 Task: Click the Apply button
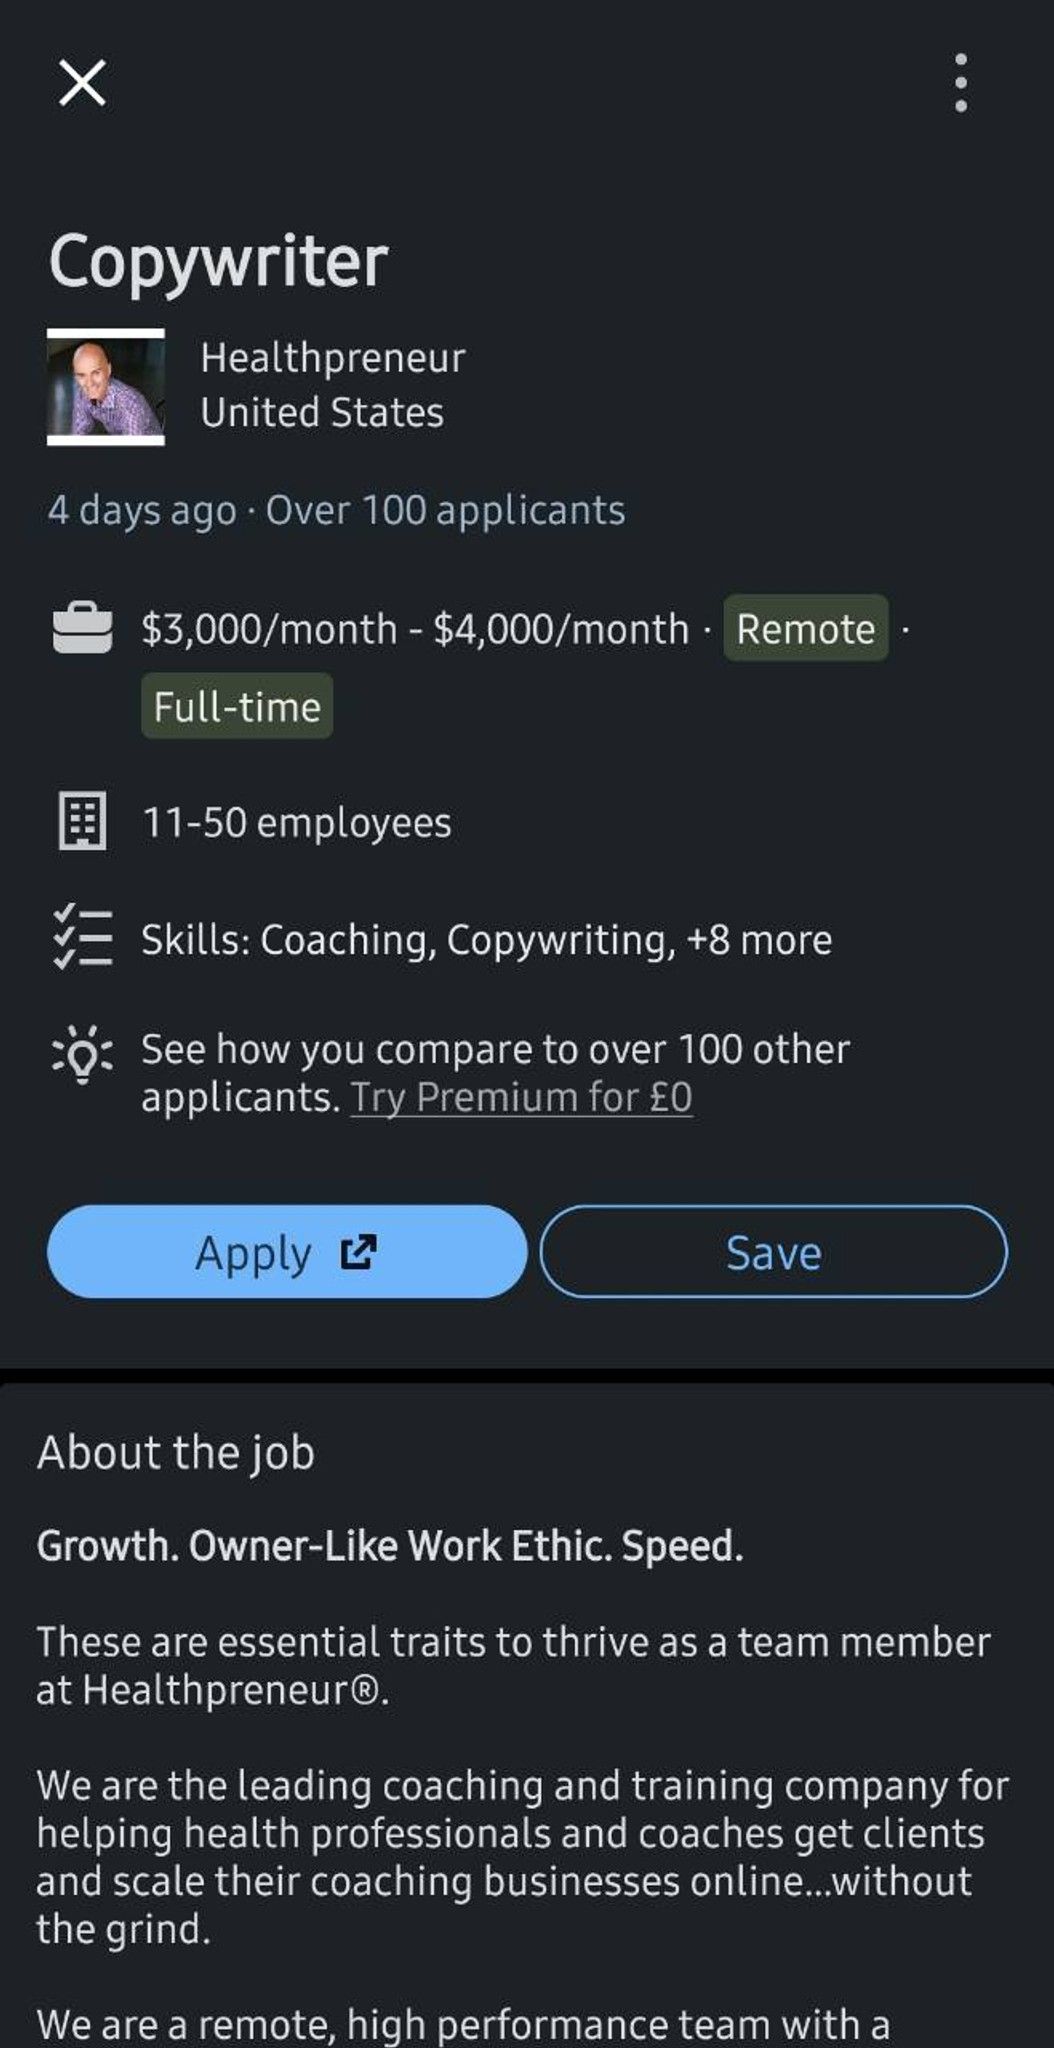[287, 1252]
